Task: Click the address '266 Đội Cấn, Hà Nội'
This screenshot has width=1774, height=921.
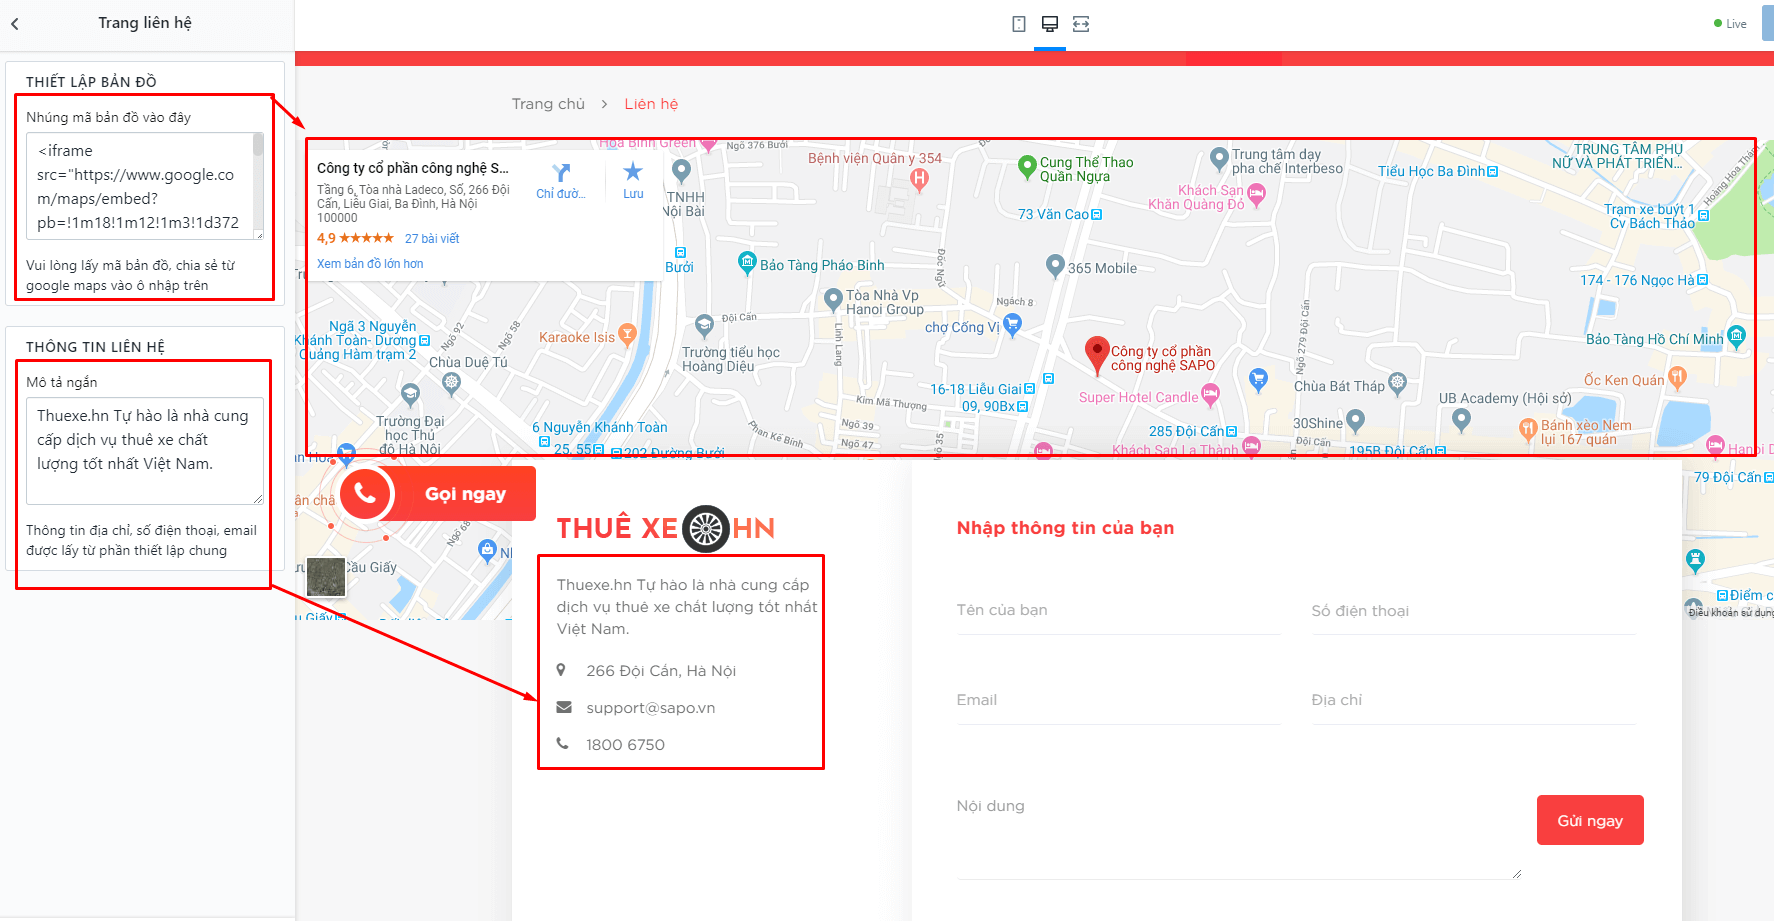Action: click(x=661, y=671)
